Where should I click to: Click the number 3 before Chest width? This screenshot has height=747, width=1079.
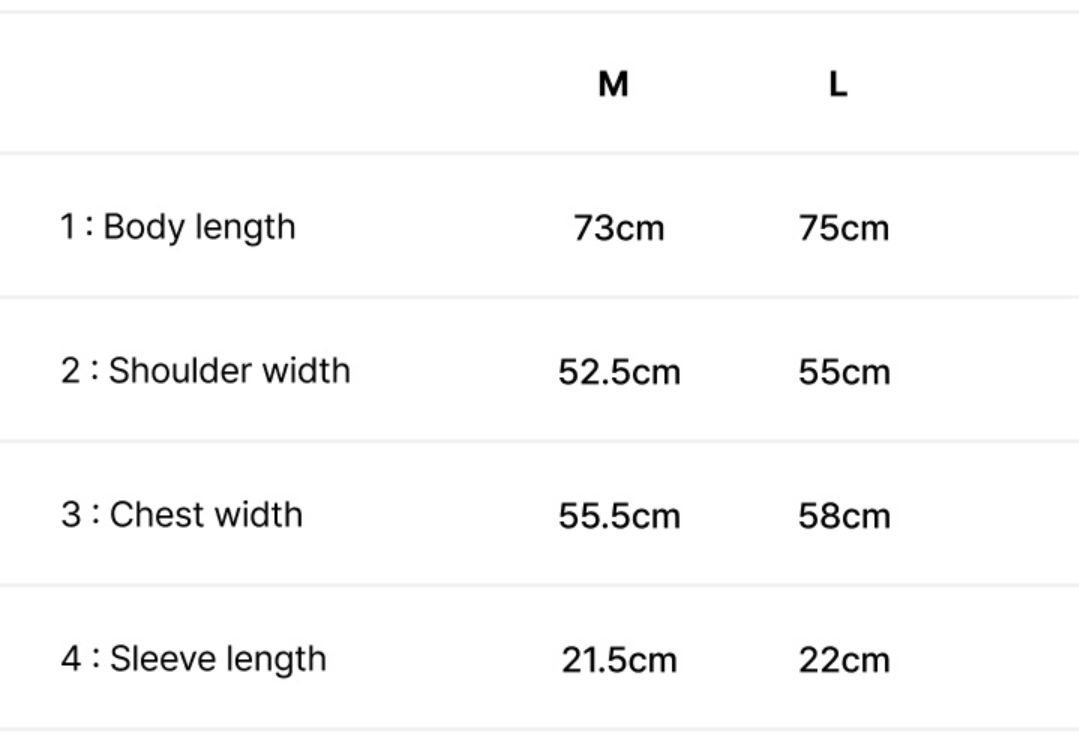point(70,515)
